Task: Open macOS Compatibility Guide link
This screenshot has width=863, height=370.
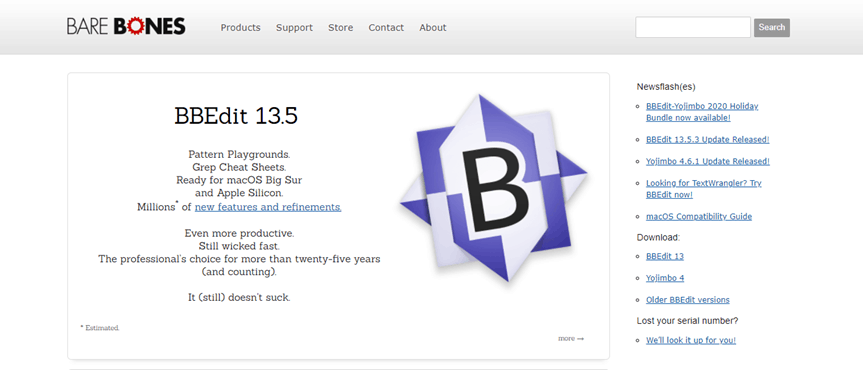Action: [x=698, y=216]
